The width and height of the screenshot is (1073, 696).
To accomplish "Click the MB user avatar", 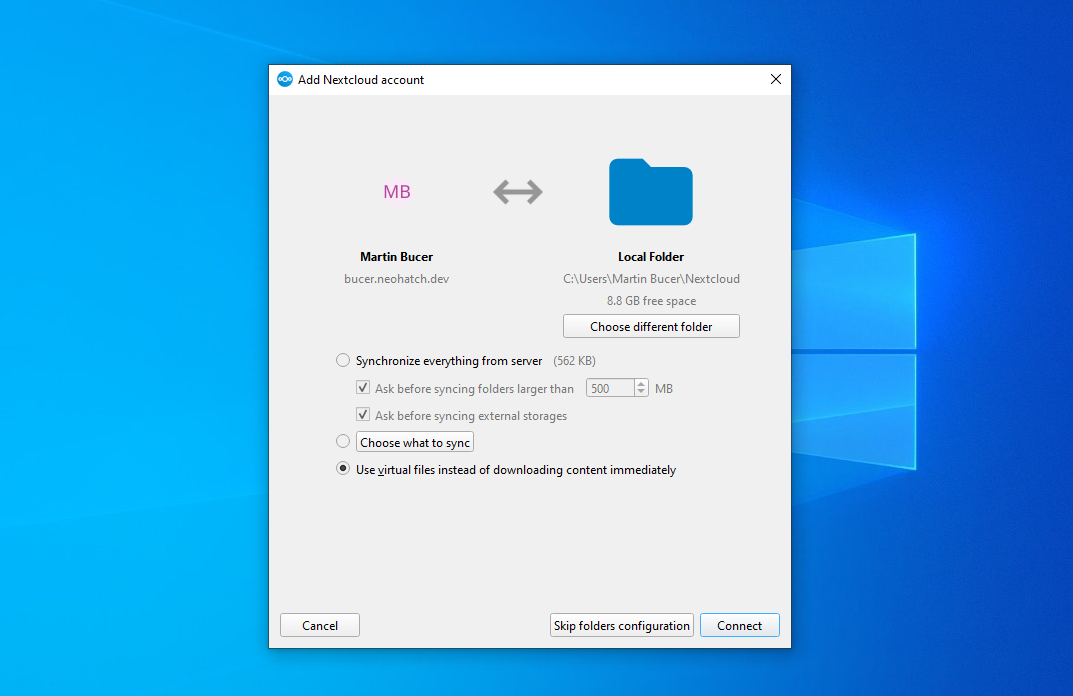I will tap(397, 192).
